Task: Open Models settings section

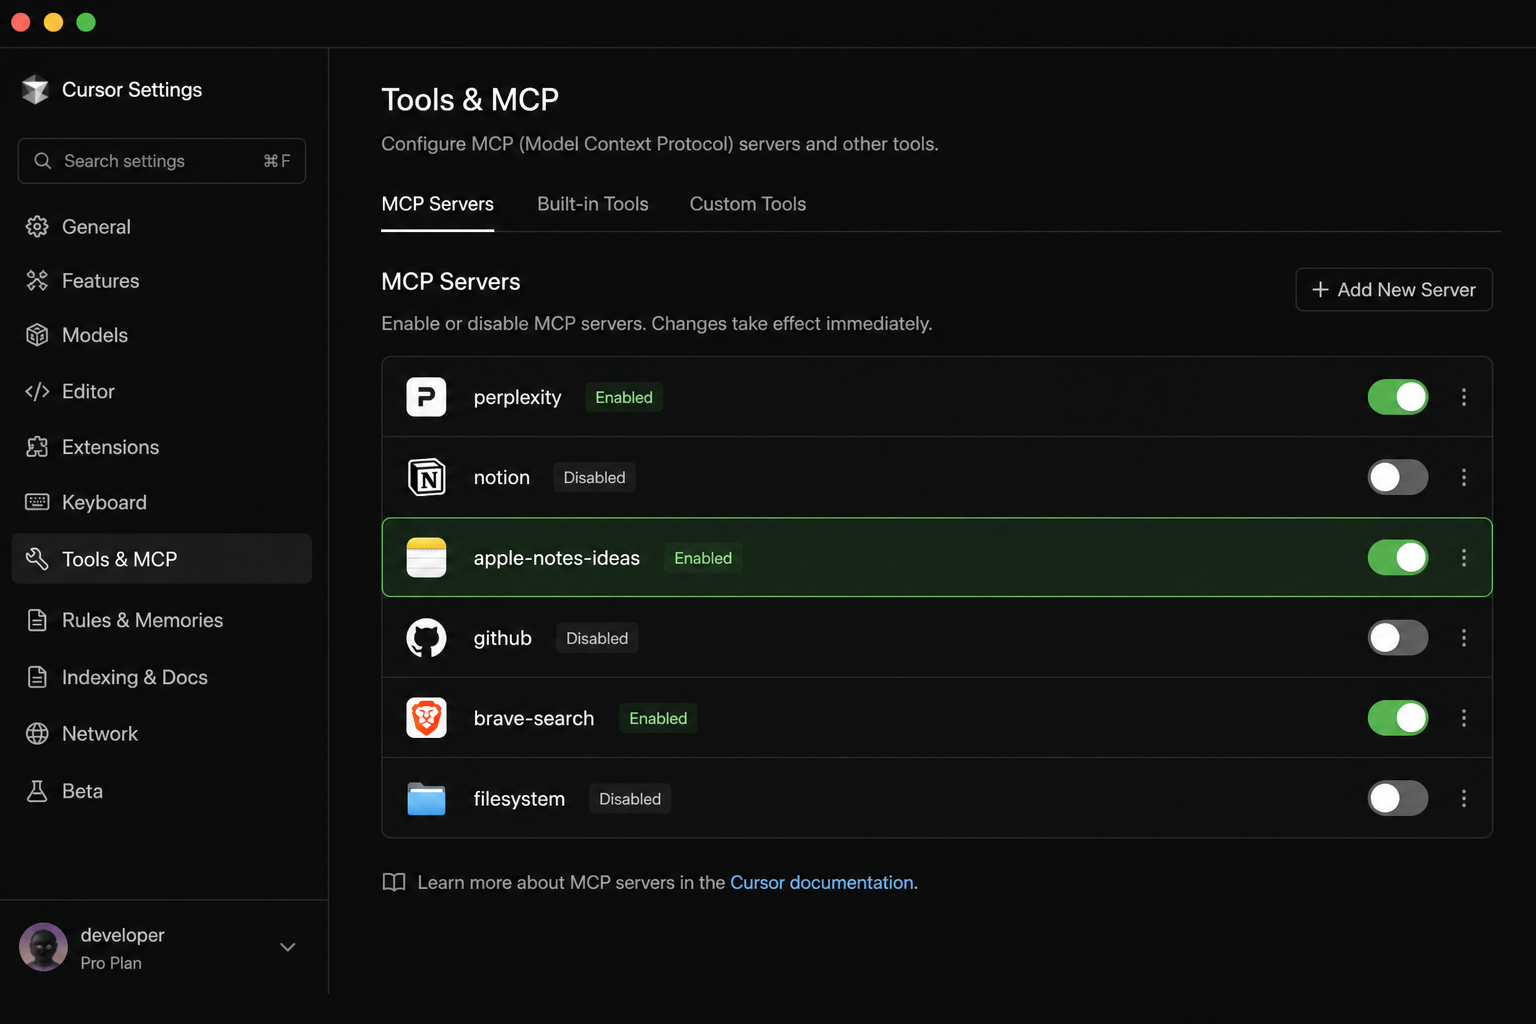Action: click(x=162, y=335)
